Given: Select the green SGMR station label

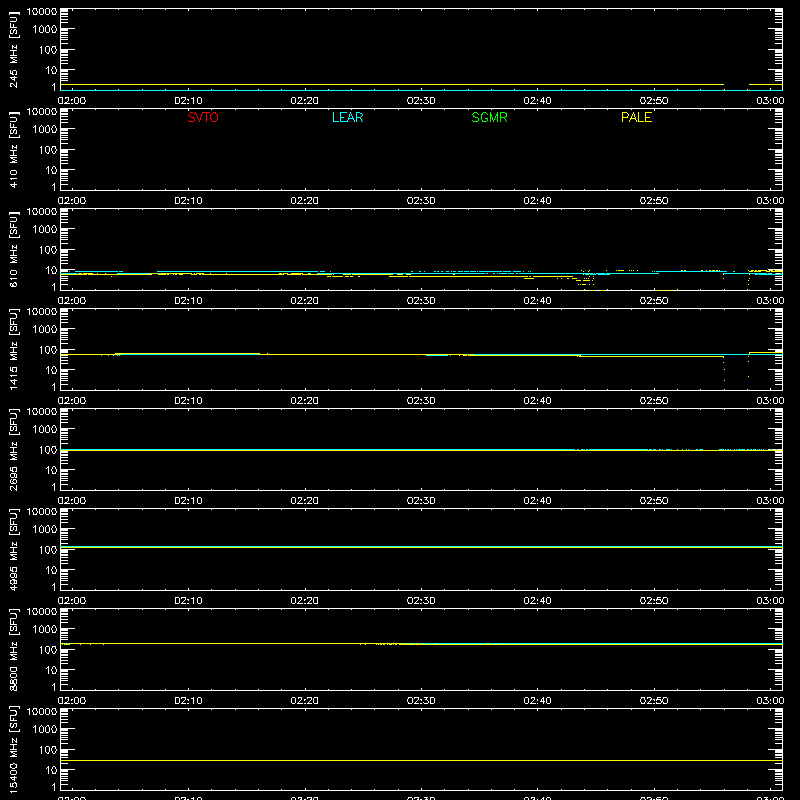Looking at the screenshot, I should coord(489,117).
